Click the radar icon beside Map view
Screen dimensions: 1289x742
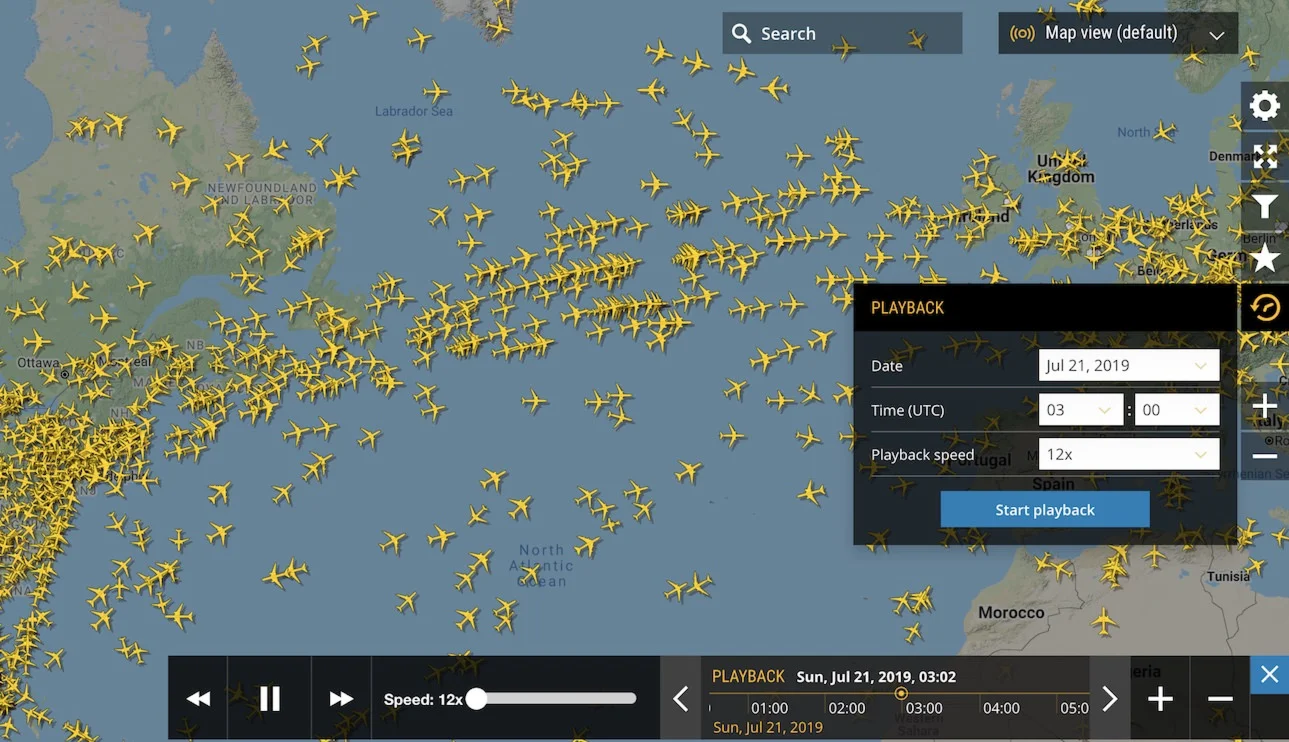click(x=1022, y=34)
